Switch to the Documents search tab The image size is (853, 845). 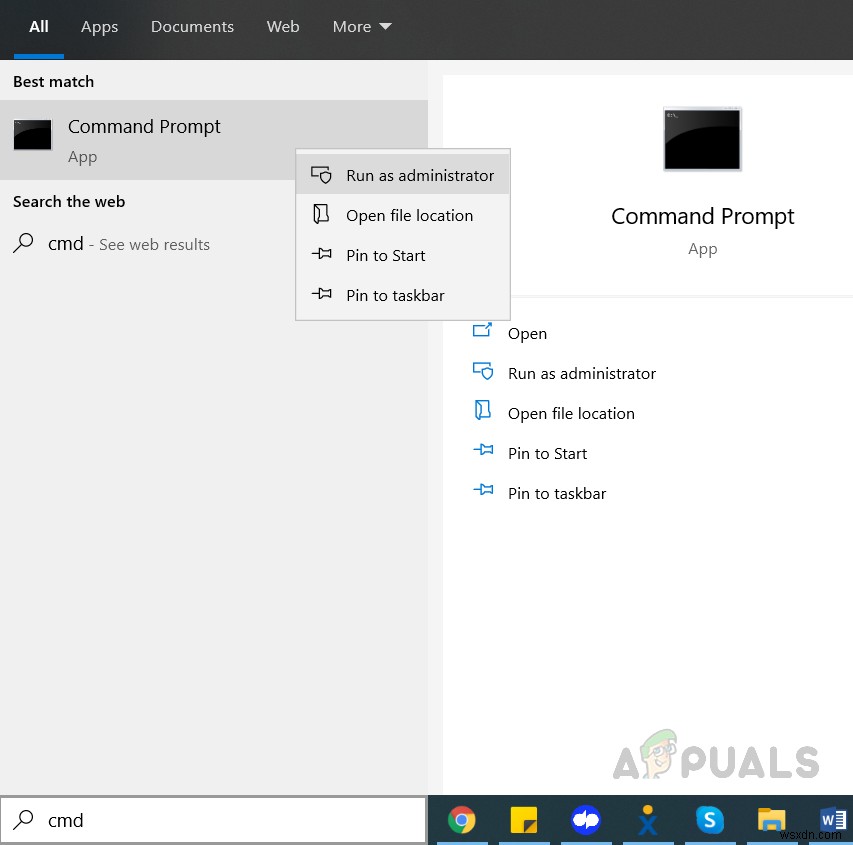[192, 27]
